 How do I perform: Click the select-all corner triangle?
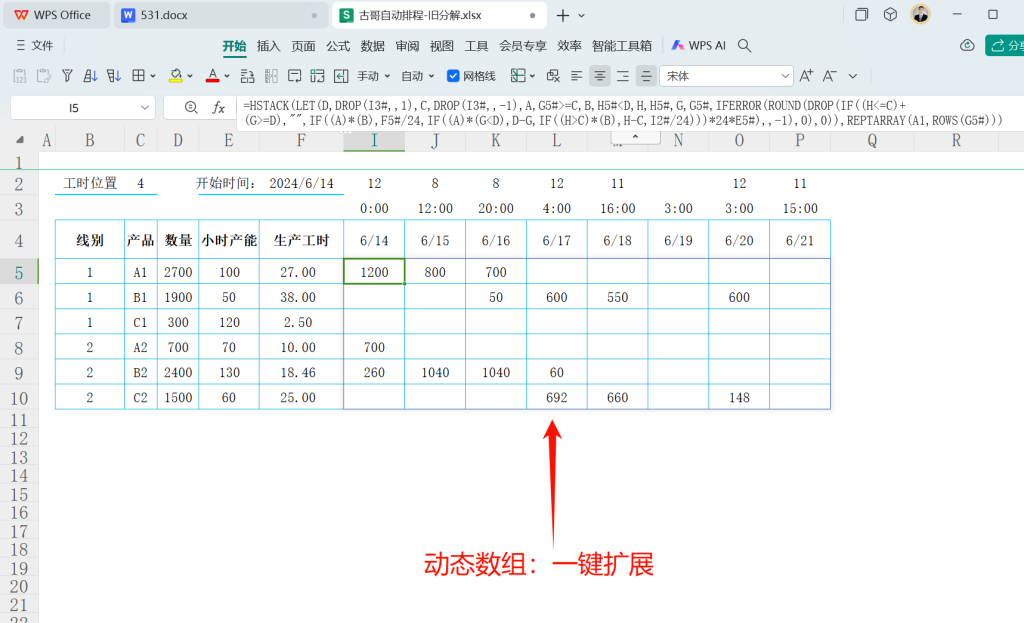pyautogui.click(x=21, y=140)
